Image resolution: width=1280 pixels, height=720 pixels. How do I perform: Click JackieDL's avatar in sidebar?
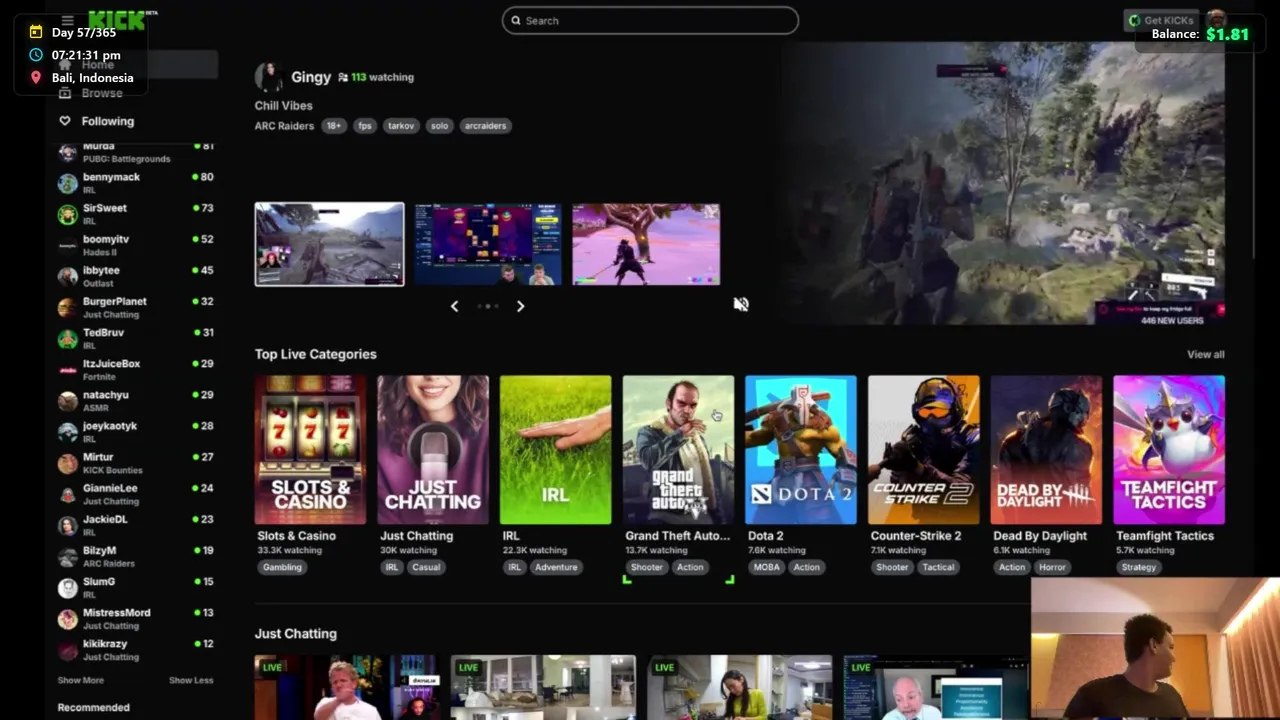(x=67, y=525)
